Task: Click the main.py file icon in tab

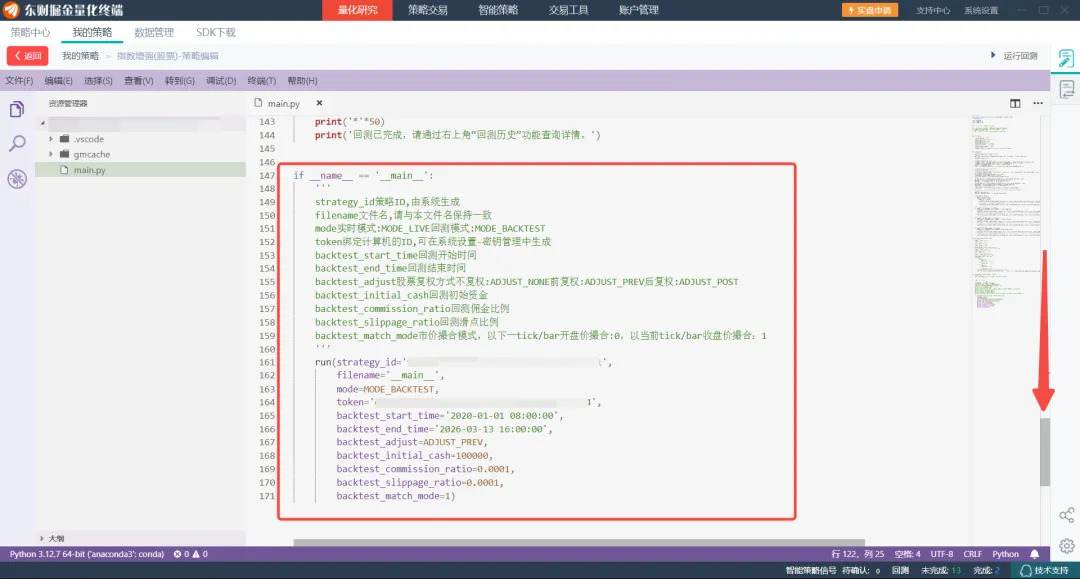Action: tap(258, 103)
